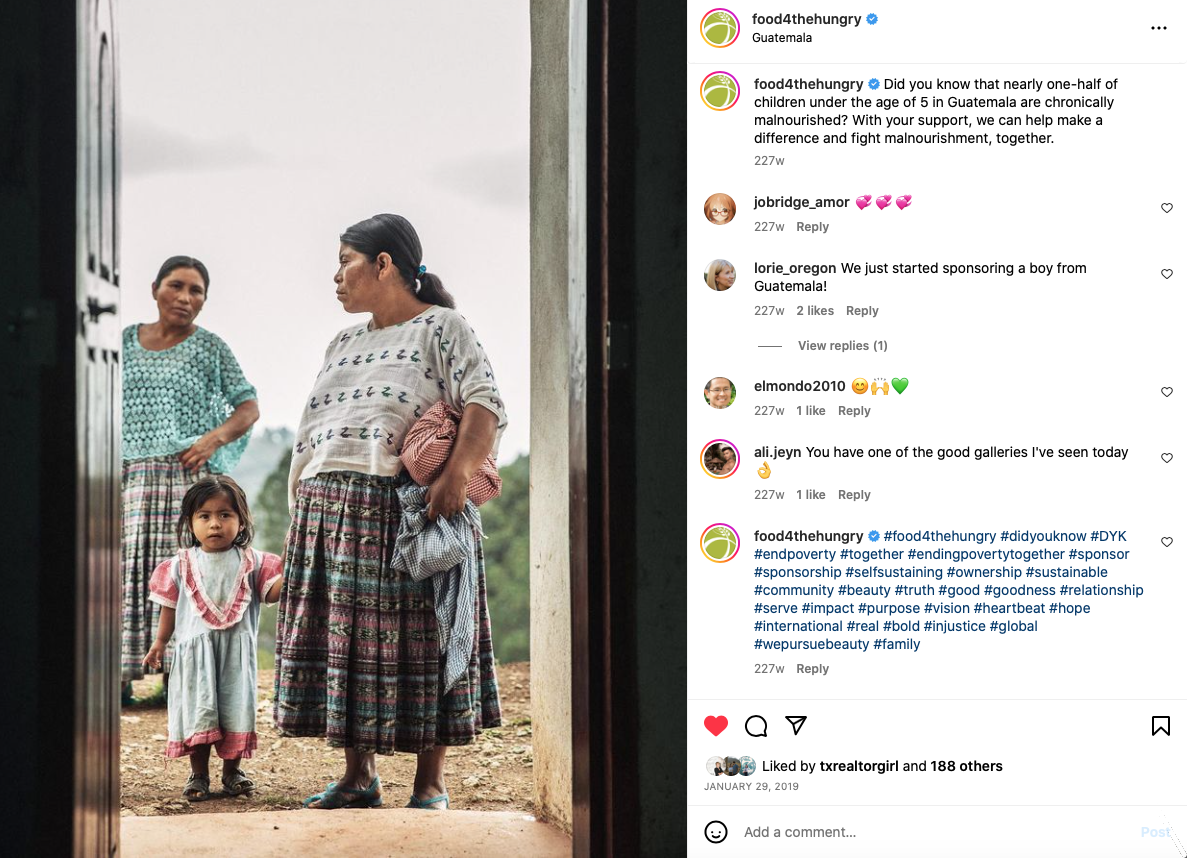Save post with the bookmark icon
The image size is (1187, 858).
click(1161, 725)
